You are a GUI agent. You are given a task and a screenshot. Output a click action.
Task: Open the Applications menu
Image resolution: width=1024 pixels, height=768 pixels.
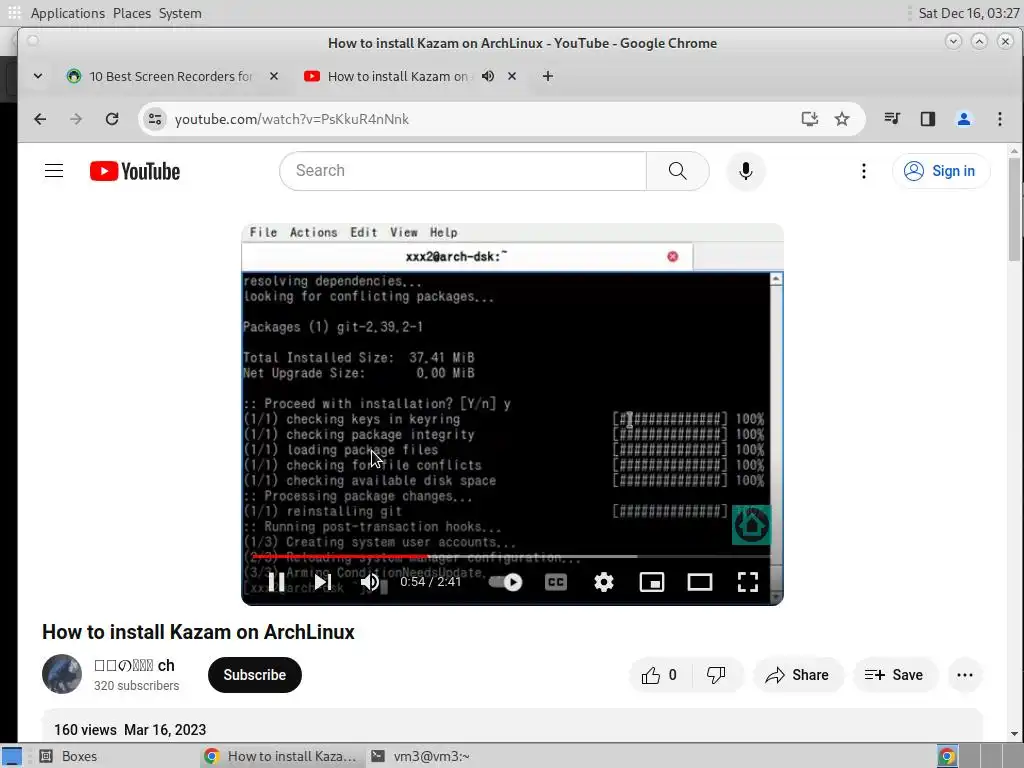pos(67,13)
